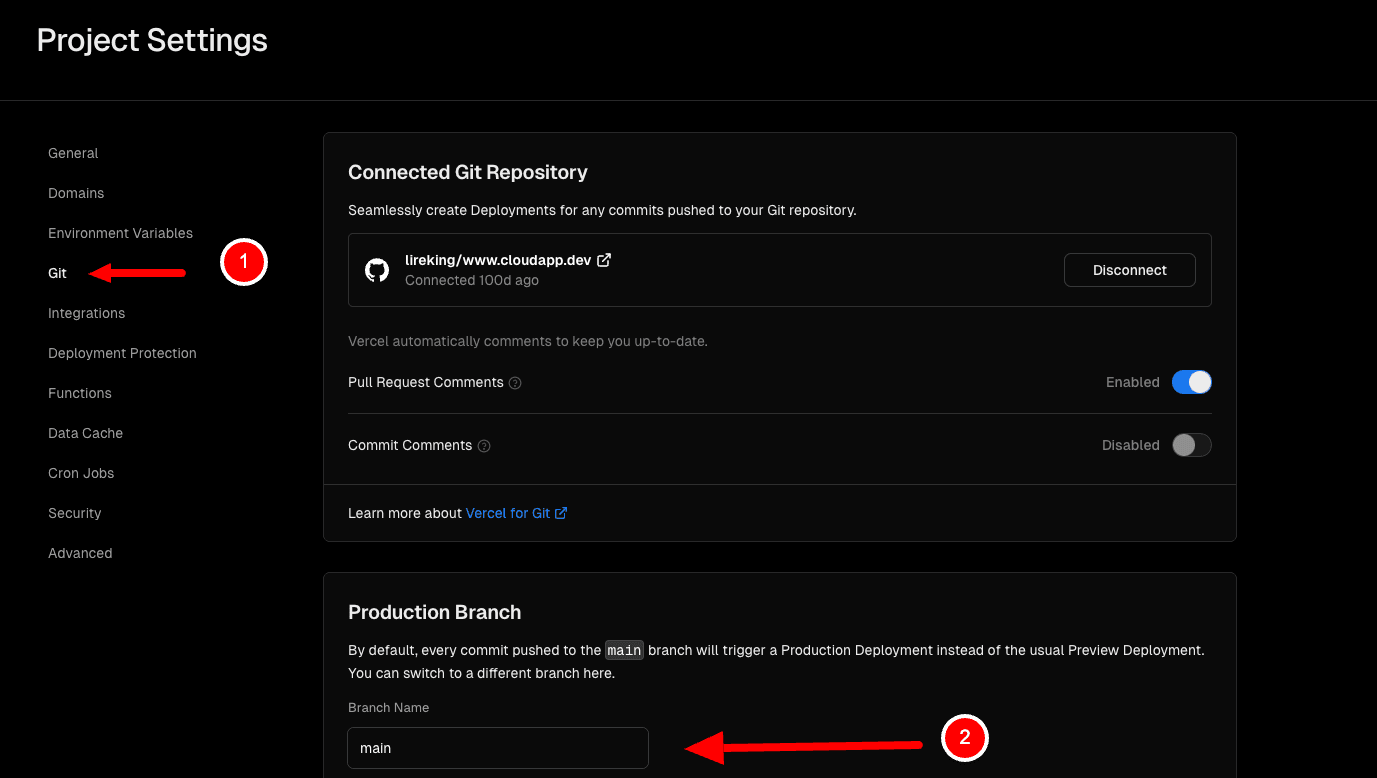Viewport: 1377px width, 778px height.
Task: Enable the Commit Comments toggle
Action: (x=1191, y=445)
